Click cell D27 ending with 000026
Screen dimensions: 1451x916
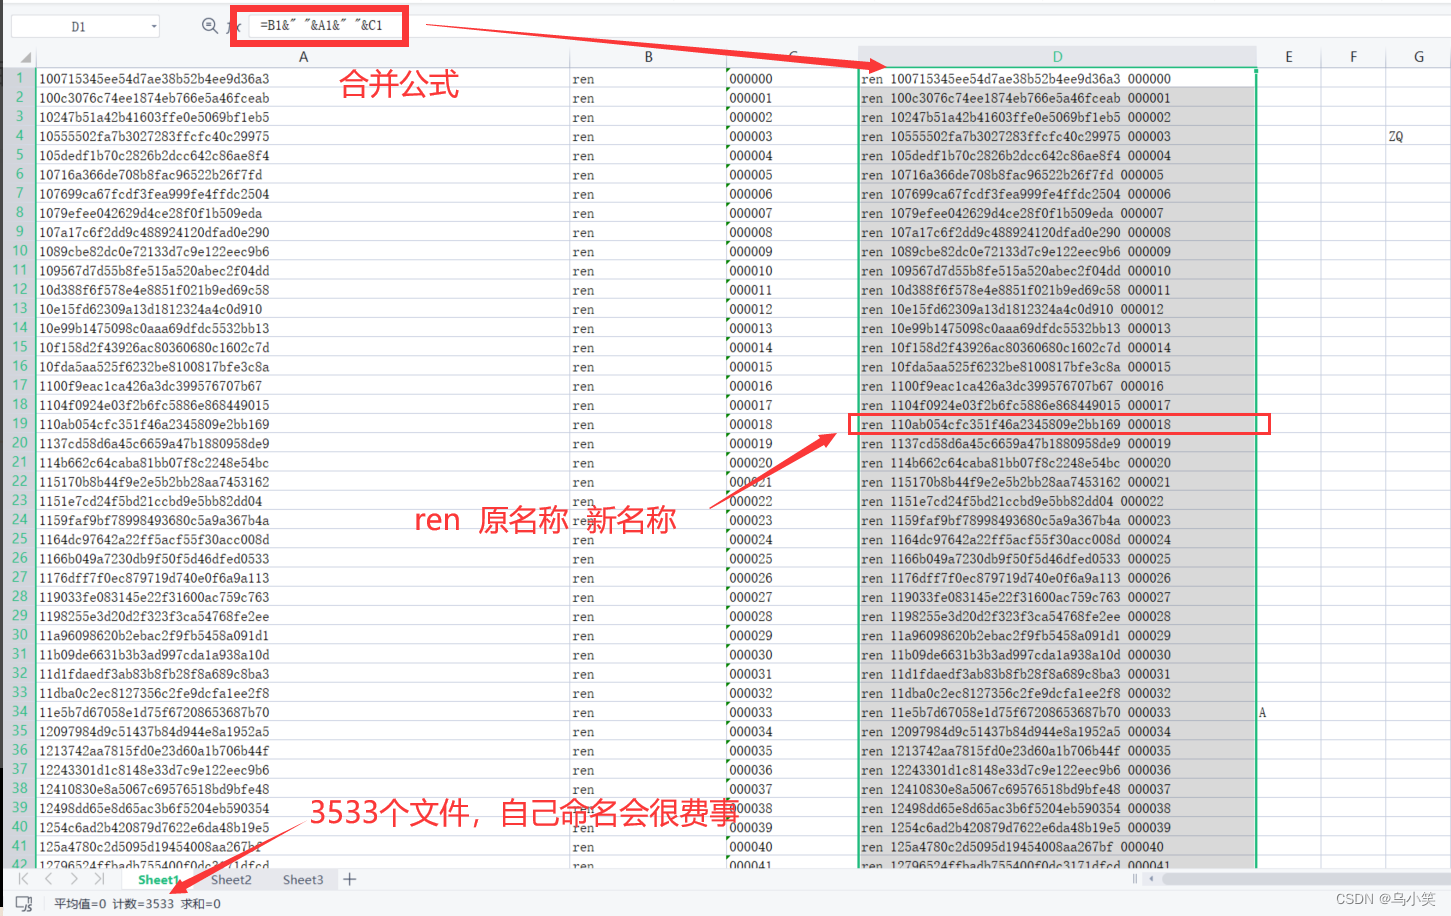(x=1057, y=578)
